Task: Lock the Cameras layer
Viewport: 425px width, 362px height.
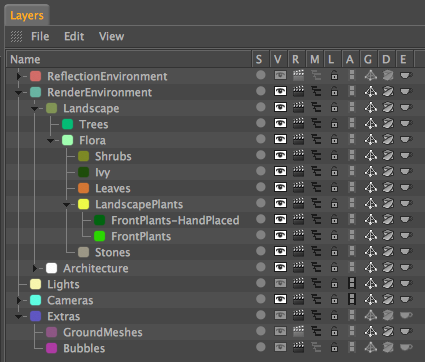Action: point(334,299)
